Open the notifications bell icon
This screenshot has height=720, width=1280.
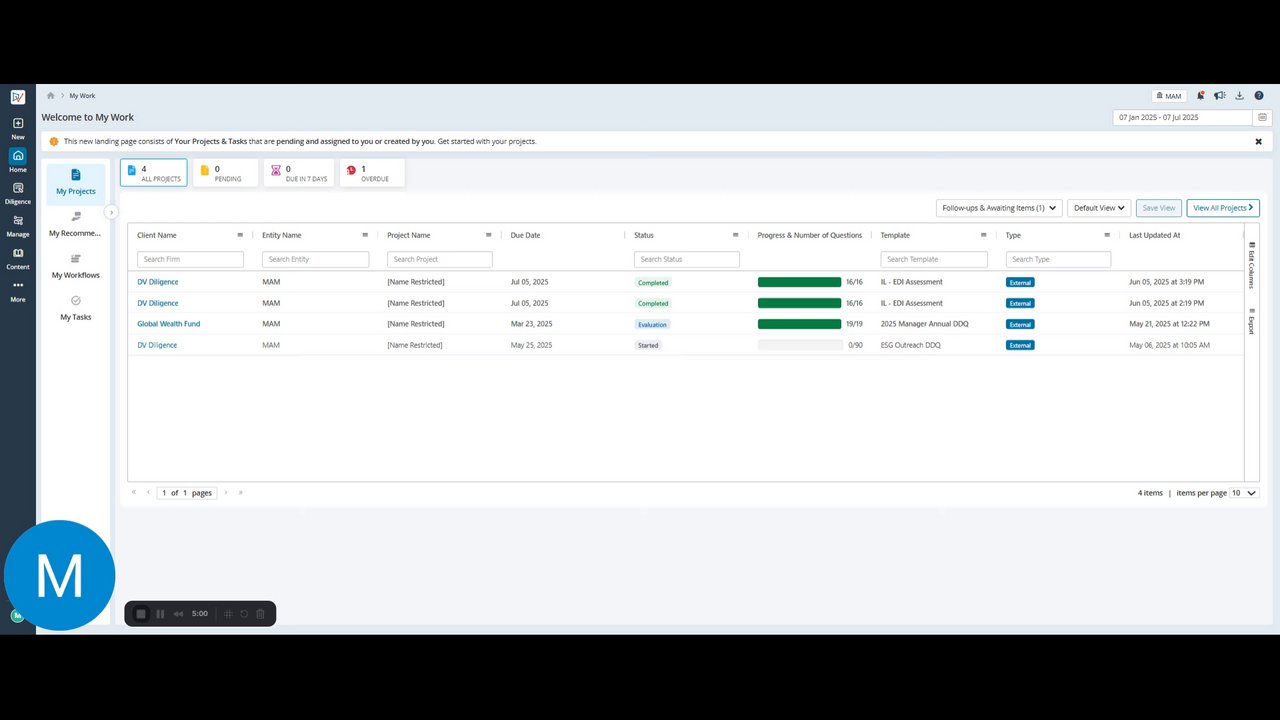(x=1200, y=96)
